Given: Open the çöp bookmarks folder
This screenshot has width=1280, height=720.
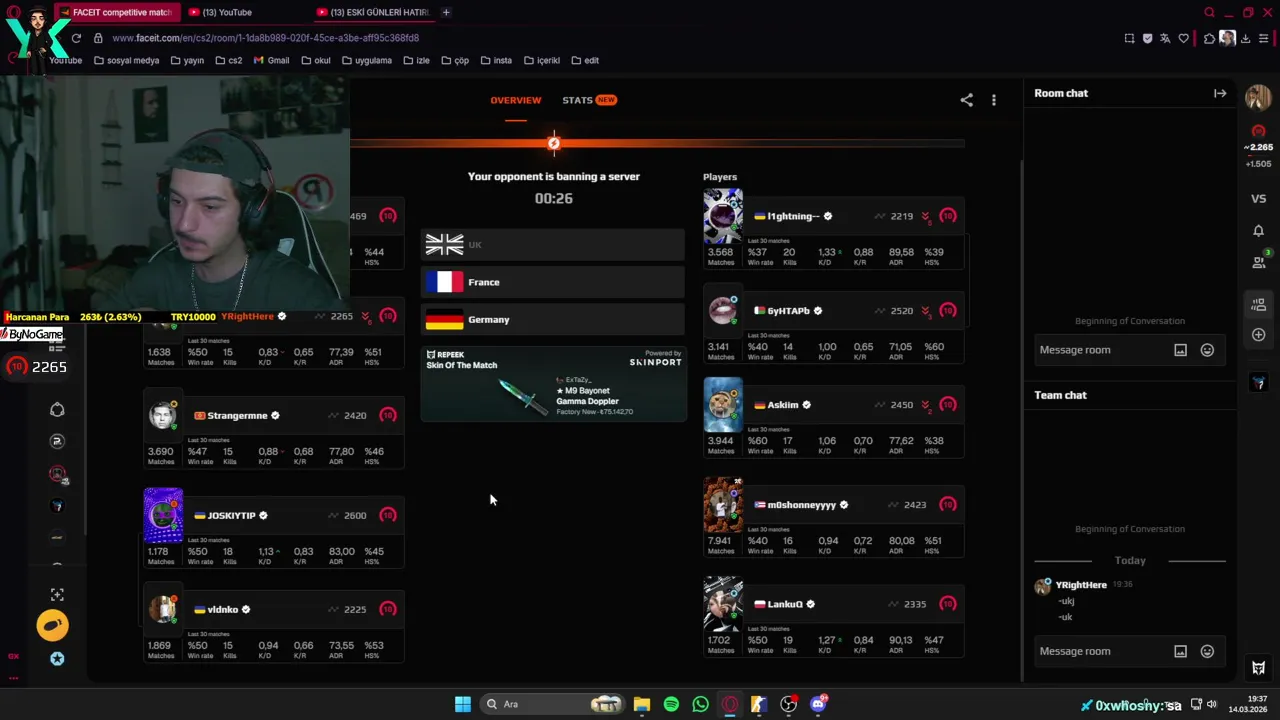Looking at the screenshot, I should 455,60.
